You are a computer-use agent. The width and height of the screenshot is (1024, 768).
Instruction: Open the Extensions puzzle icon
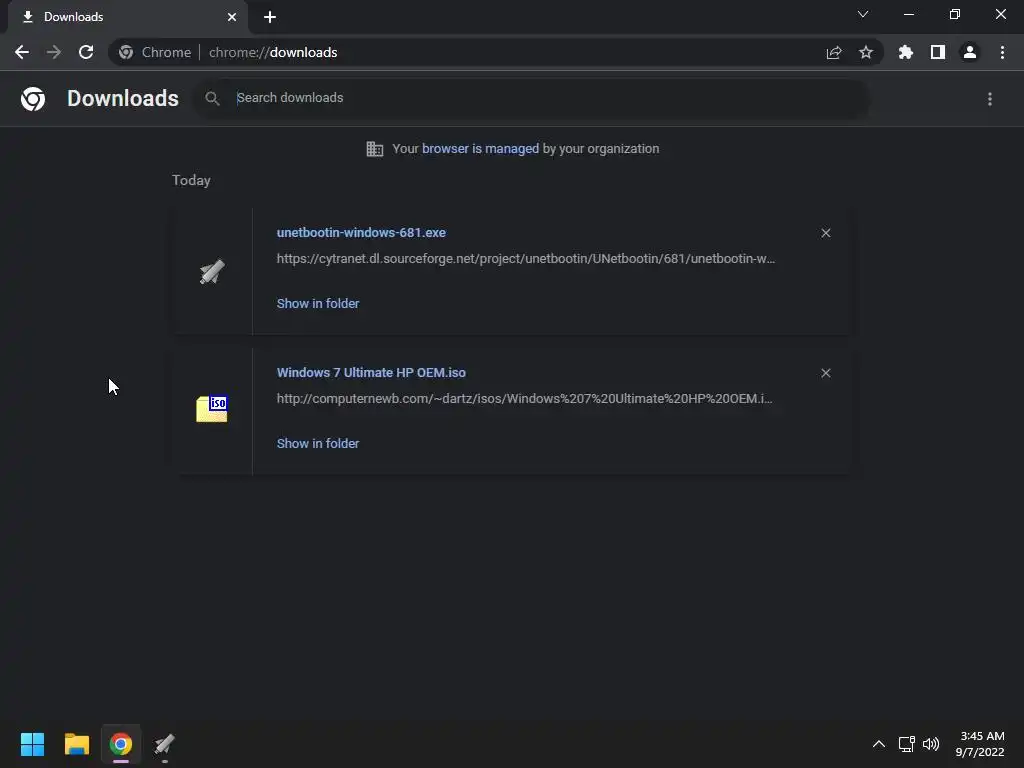pyautogui.click(x=906, y=52)
